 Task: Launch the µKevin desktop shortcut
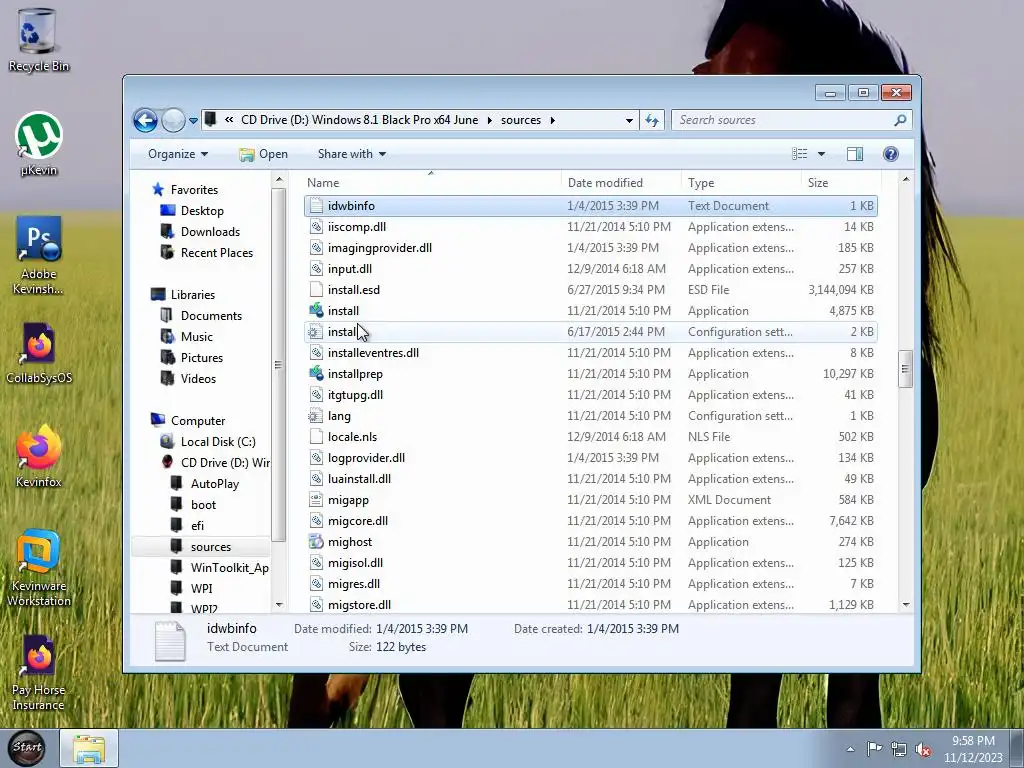pyautogui.click(x=38, y=144)
